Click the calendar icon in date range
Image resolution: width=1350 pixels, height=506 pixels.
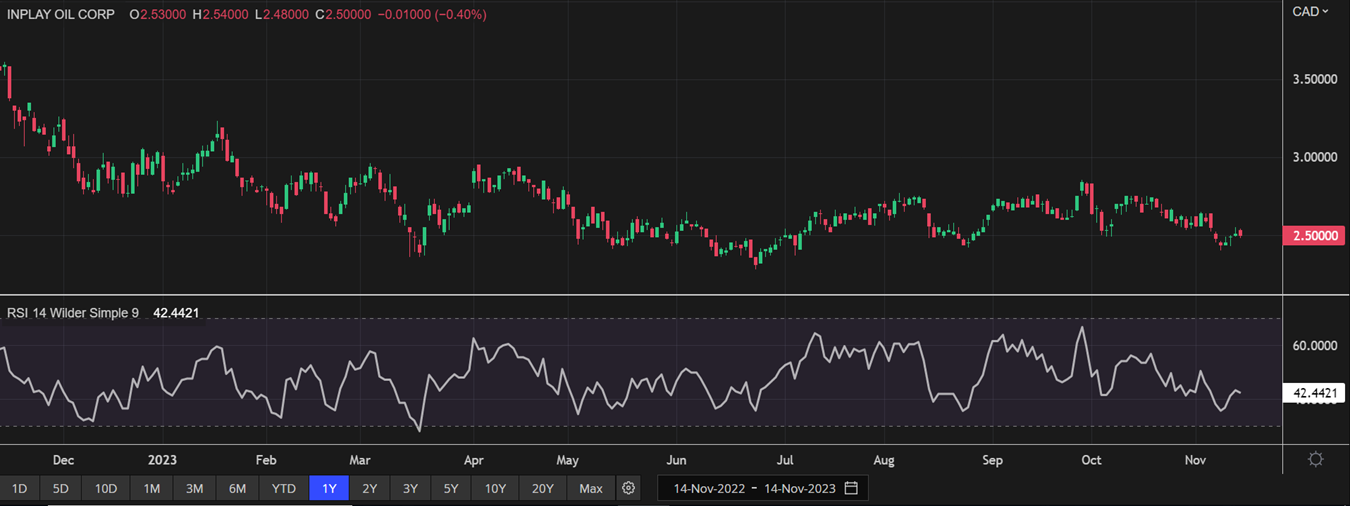(851, 488)
